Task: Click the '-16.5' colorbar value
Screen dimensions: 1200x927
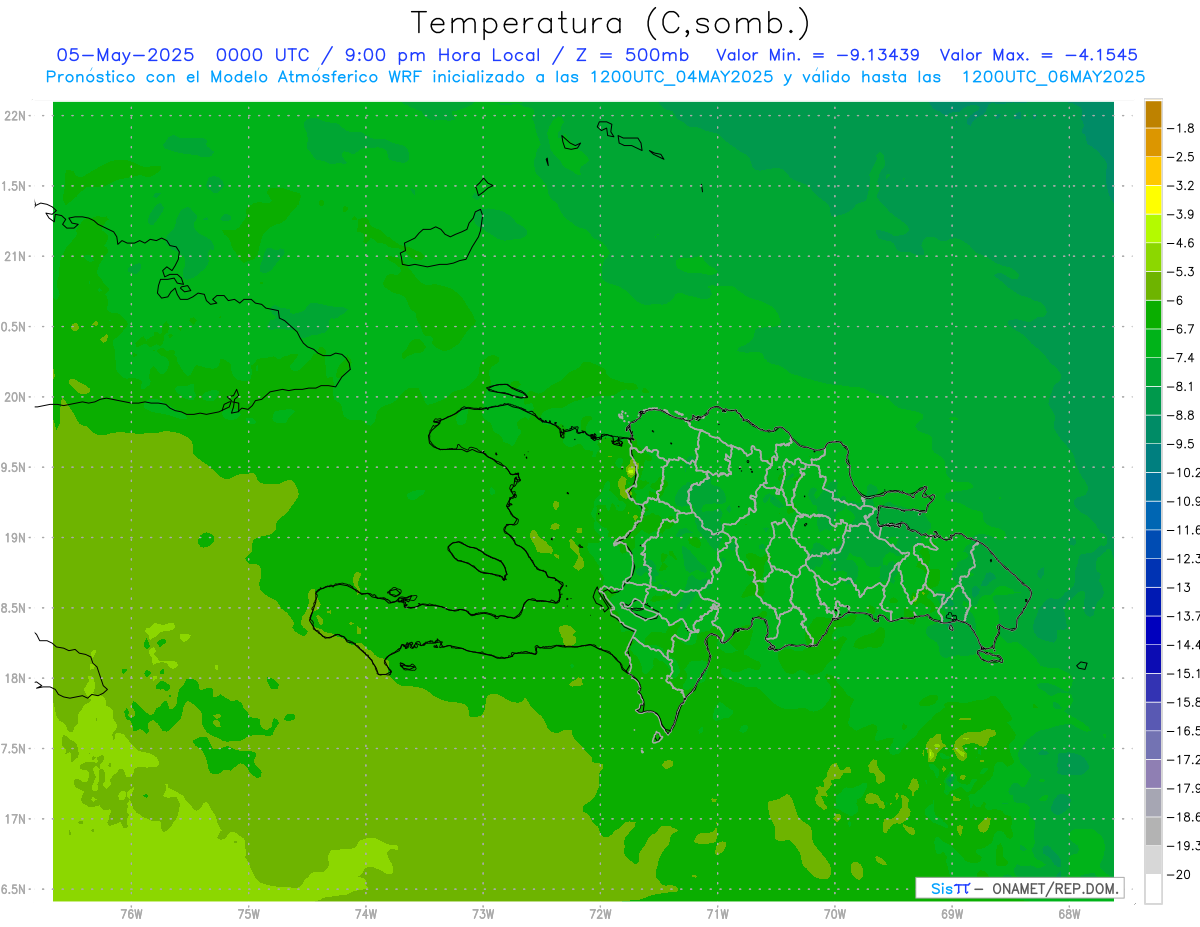Action: 1183,731
